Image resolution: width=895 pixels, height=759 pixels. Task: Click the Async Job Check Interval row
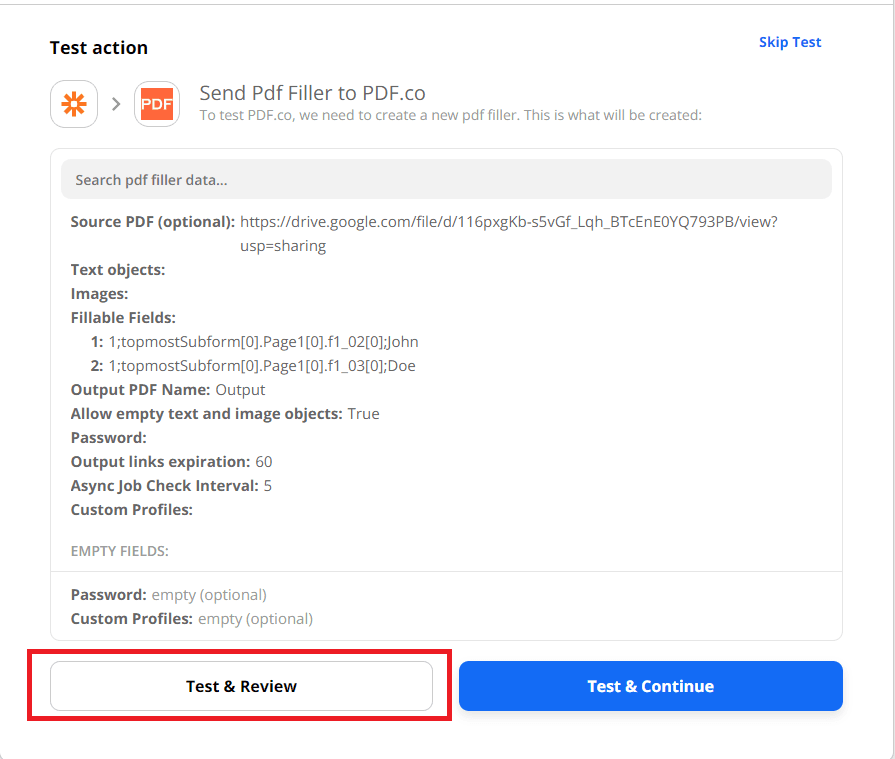pos(171,486)
